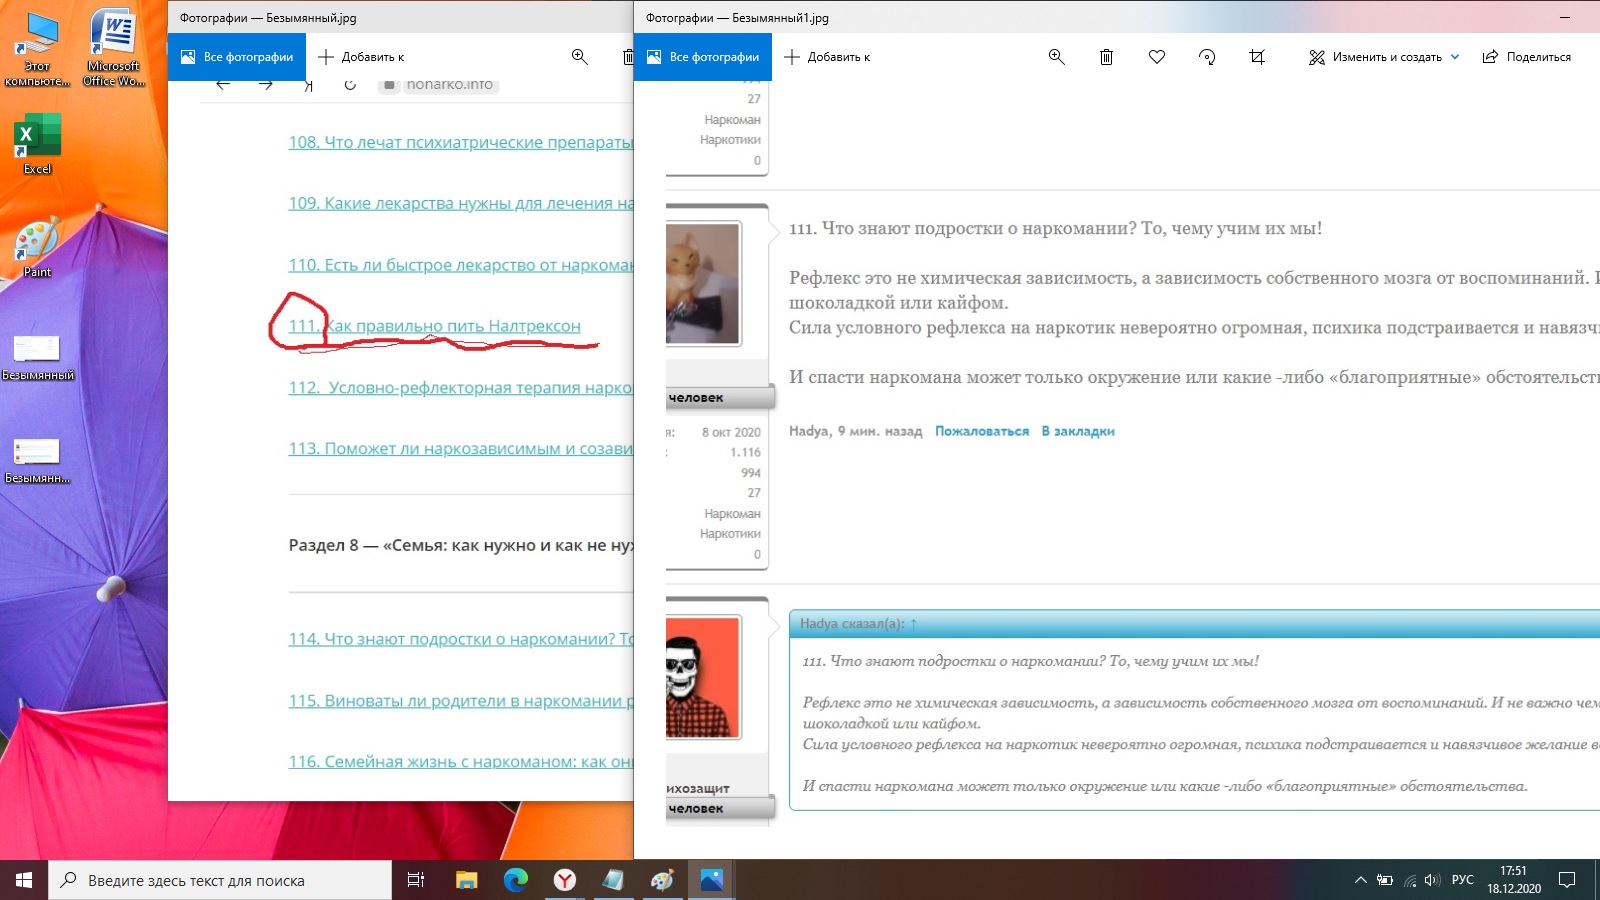The width and height of the screenshot is (1600, 900).
Task: Click the zoom magnifier in right Photos window
Action: pyautogui.click(x=1056, y=57)
